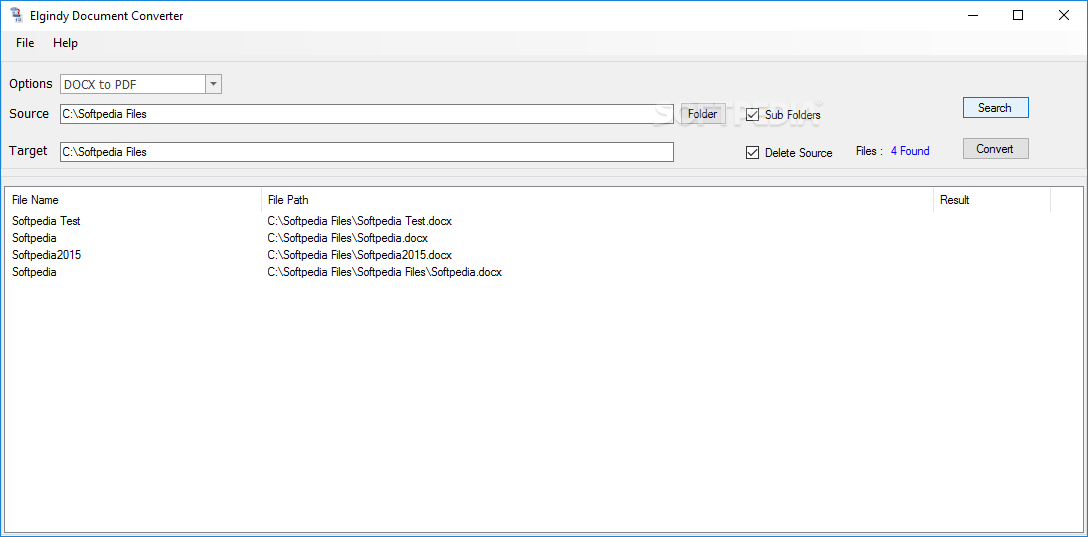Click the Convert button
Screen dimensions: 1088x537
tap(995, 148)
